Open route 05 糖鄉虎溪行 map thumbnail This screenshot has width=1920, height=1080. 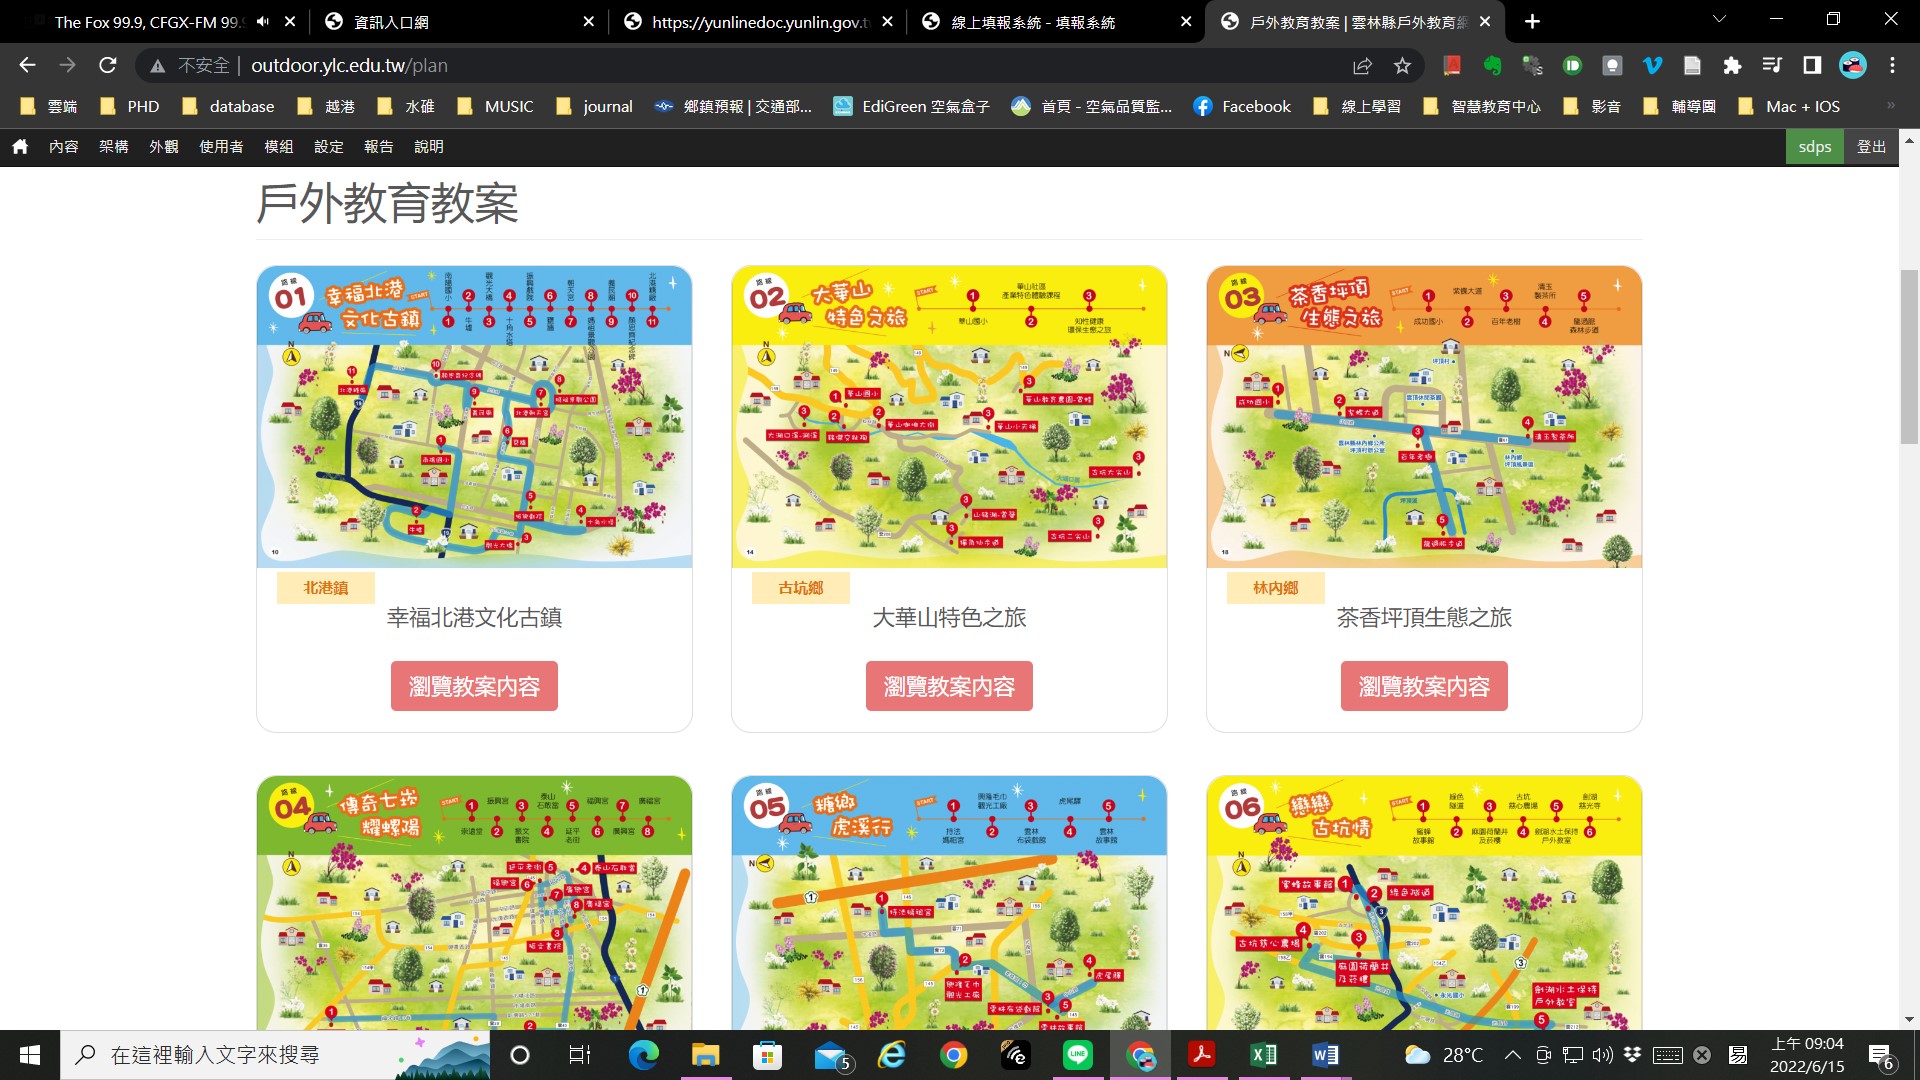tap(949, 903)
